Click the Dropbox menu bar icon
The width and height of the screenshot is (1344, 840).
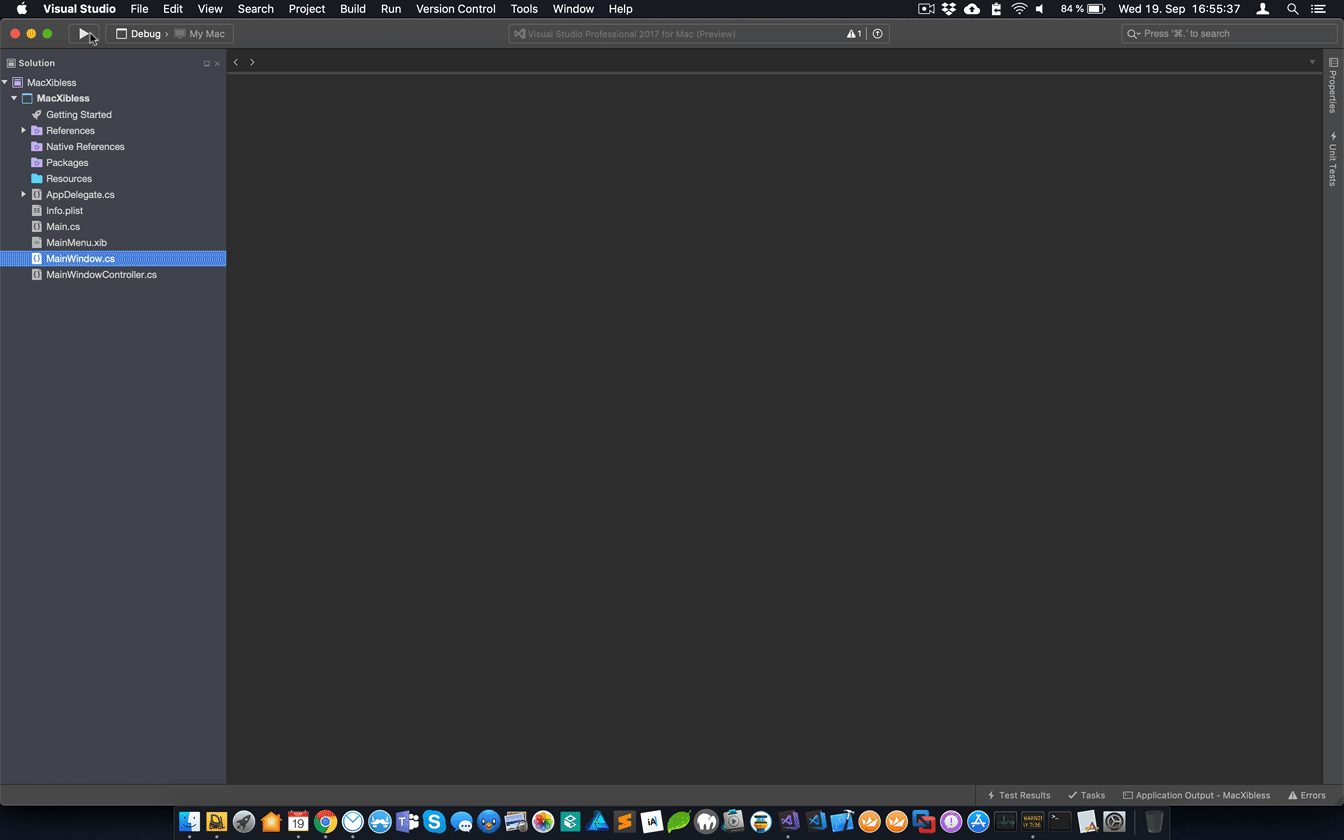point(949,9)
